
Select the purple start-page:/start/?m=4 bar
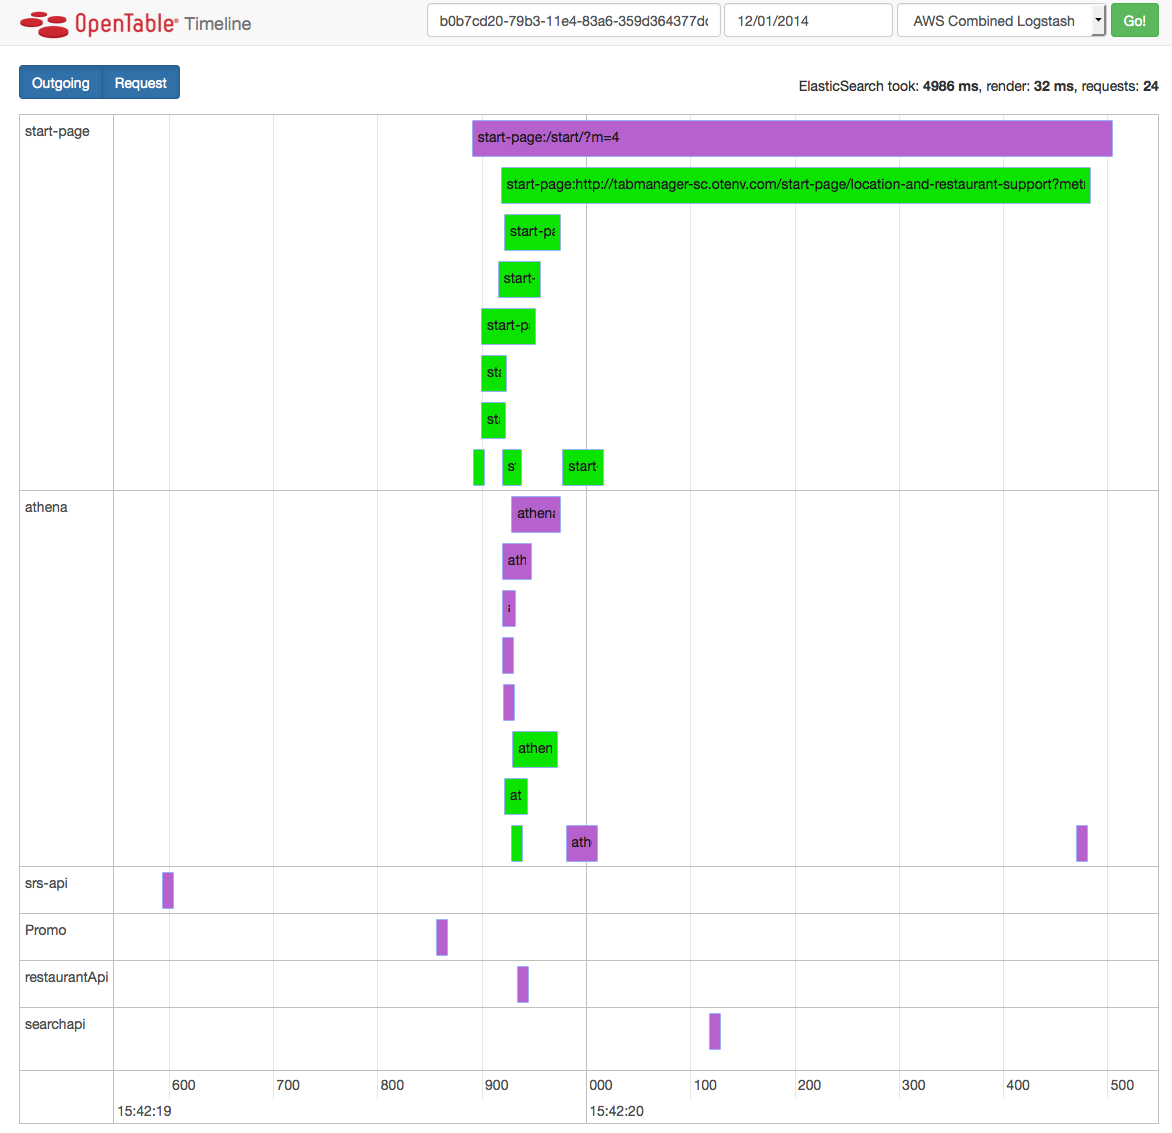791,138
